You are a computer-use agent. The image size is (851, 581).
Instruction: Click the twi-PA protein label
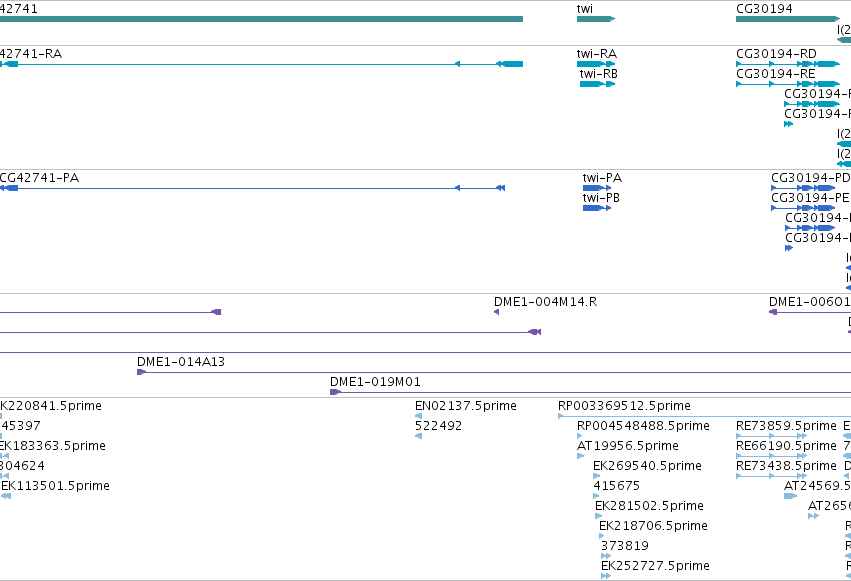pyautogui.click(x=602, y=178)
